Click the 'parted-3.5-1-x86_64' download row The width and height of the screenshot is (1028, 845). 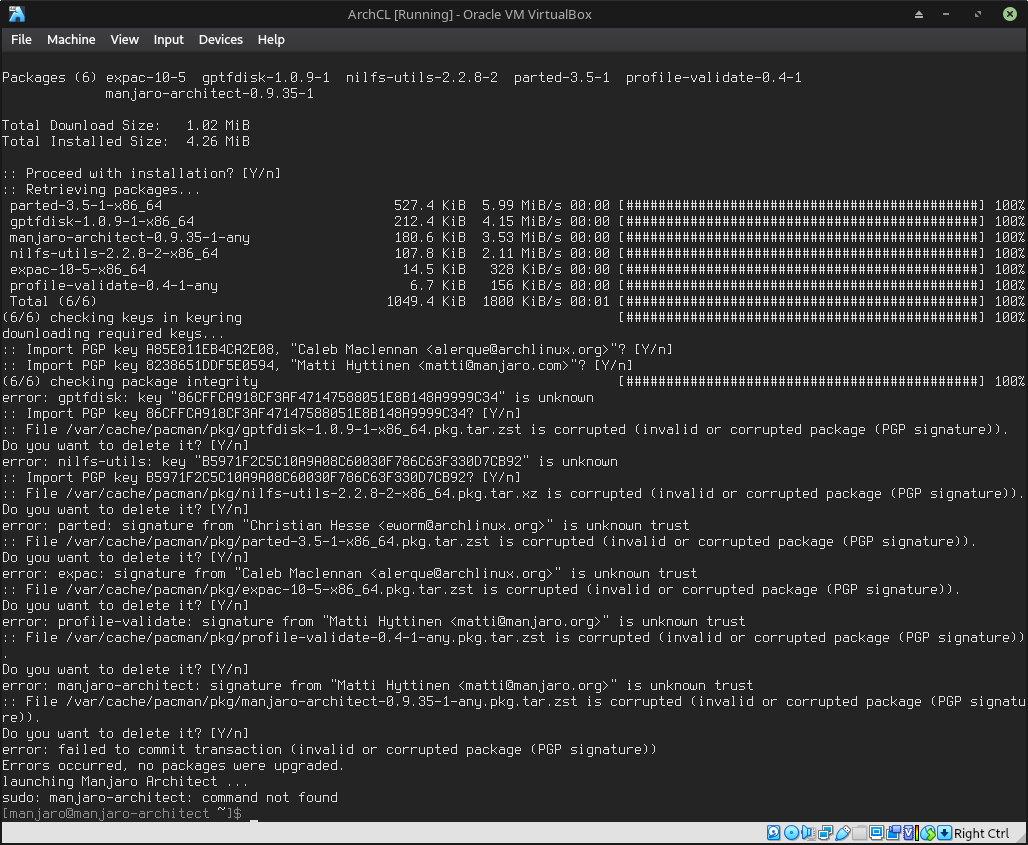(x=517, y=205)
